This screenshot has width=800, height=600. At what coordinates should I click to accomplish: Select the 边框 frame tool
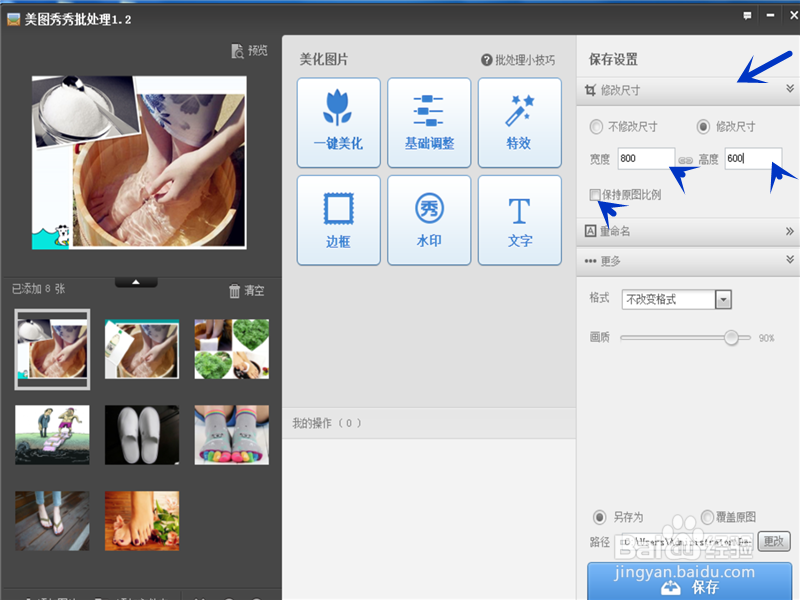[339, 219]
